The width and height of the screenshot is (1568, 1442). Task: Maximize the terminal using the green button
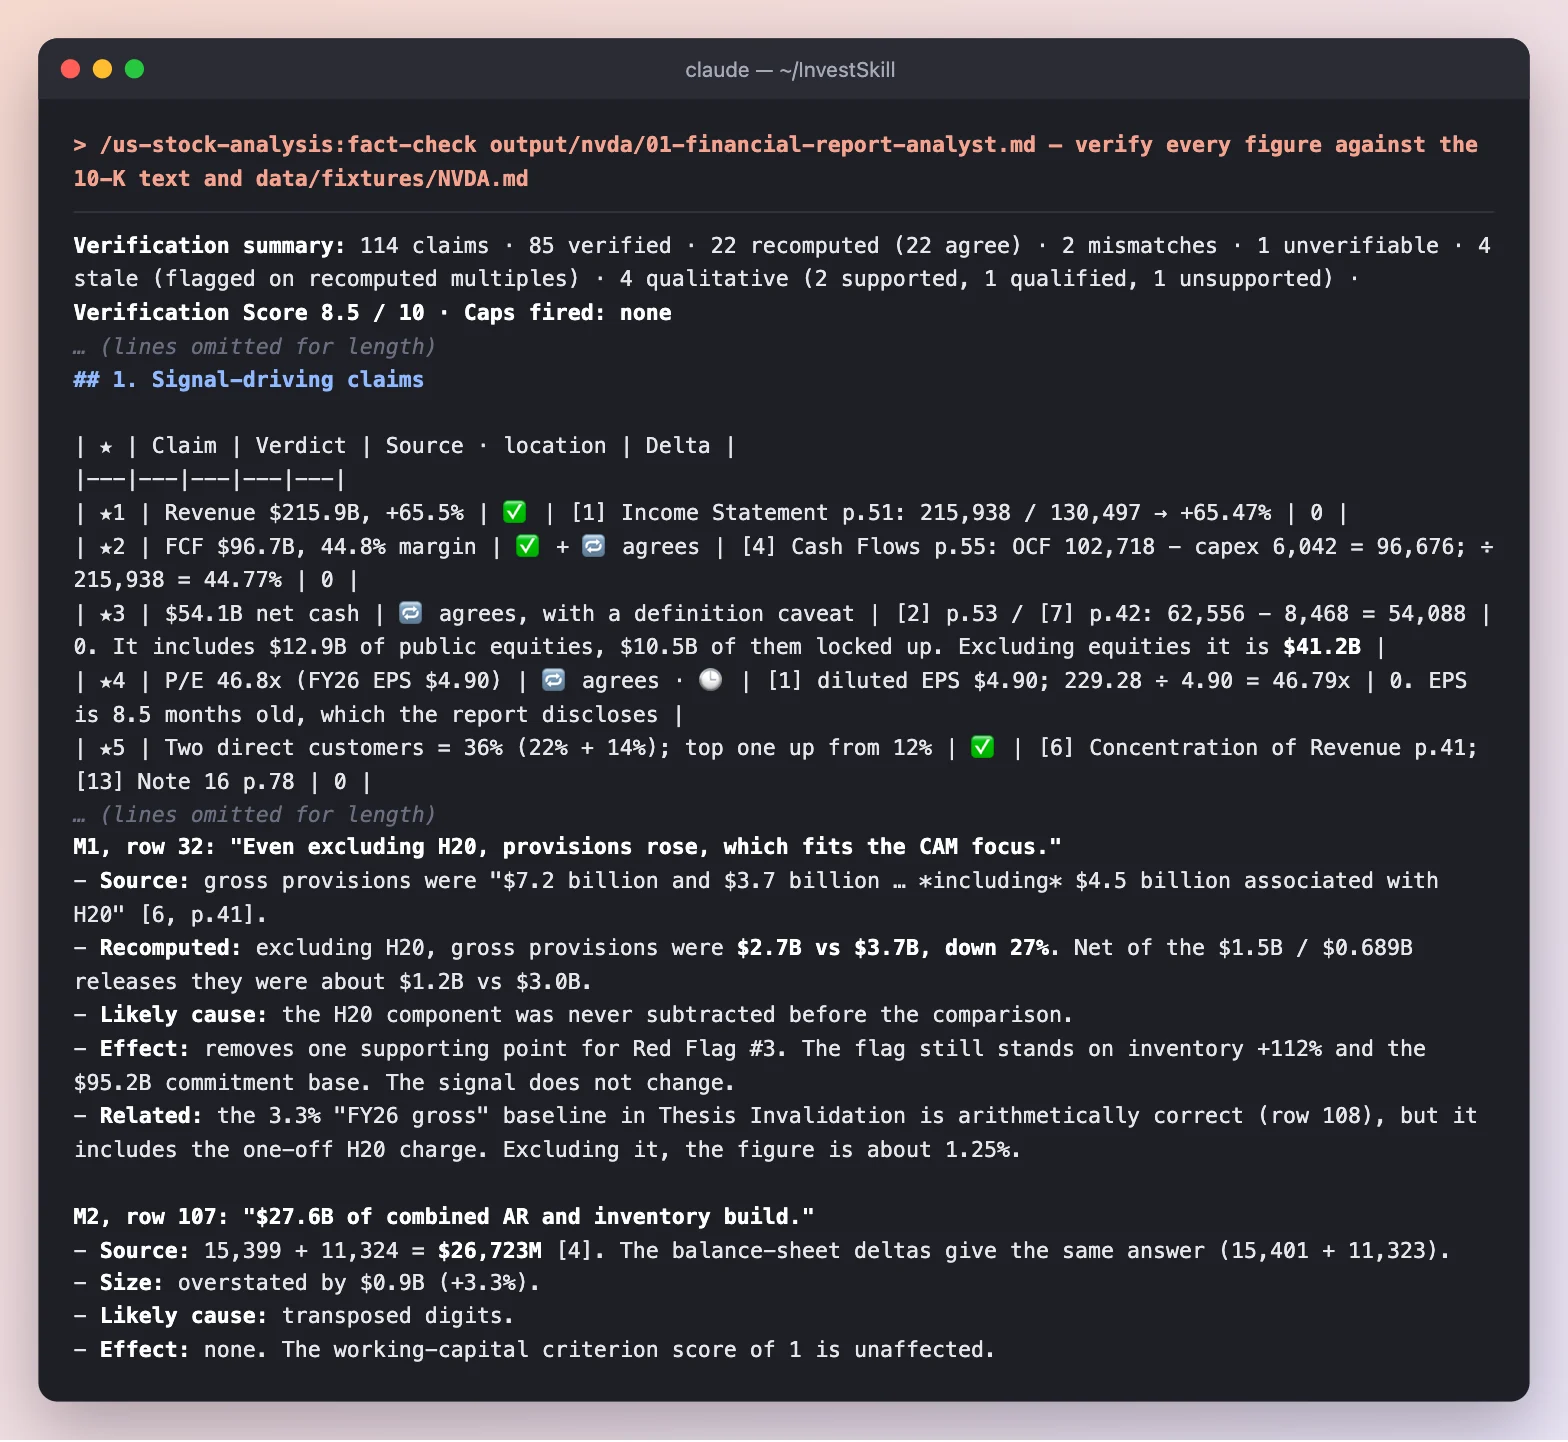134,69
